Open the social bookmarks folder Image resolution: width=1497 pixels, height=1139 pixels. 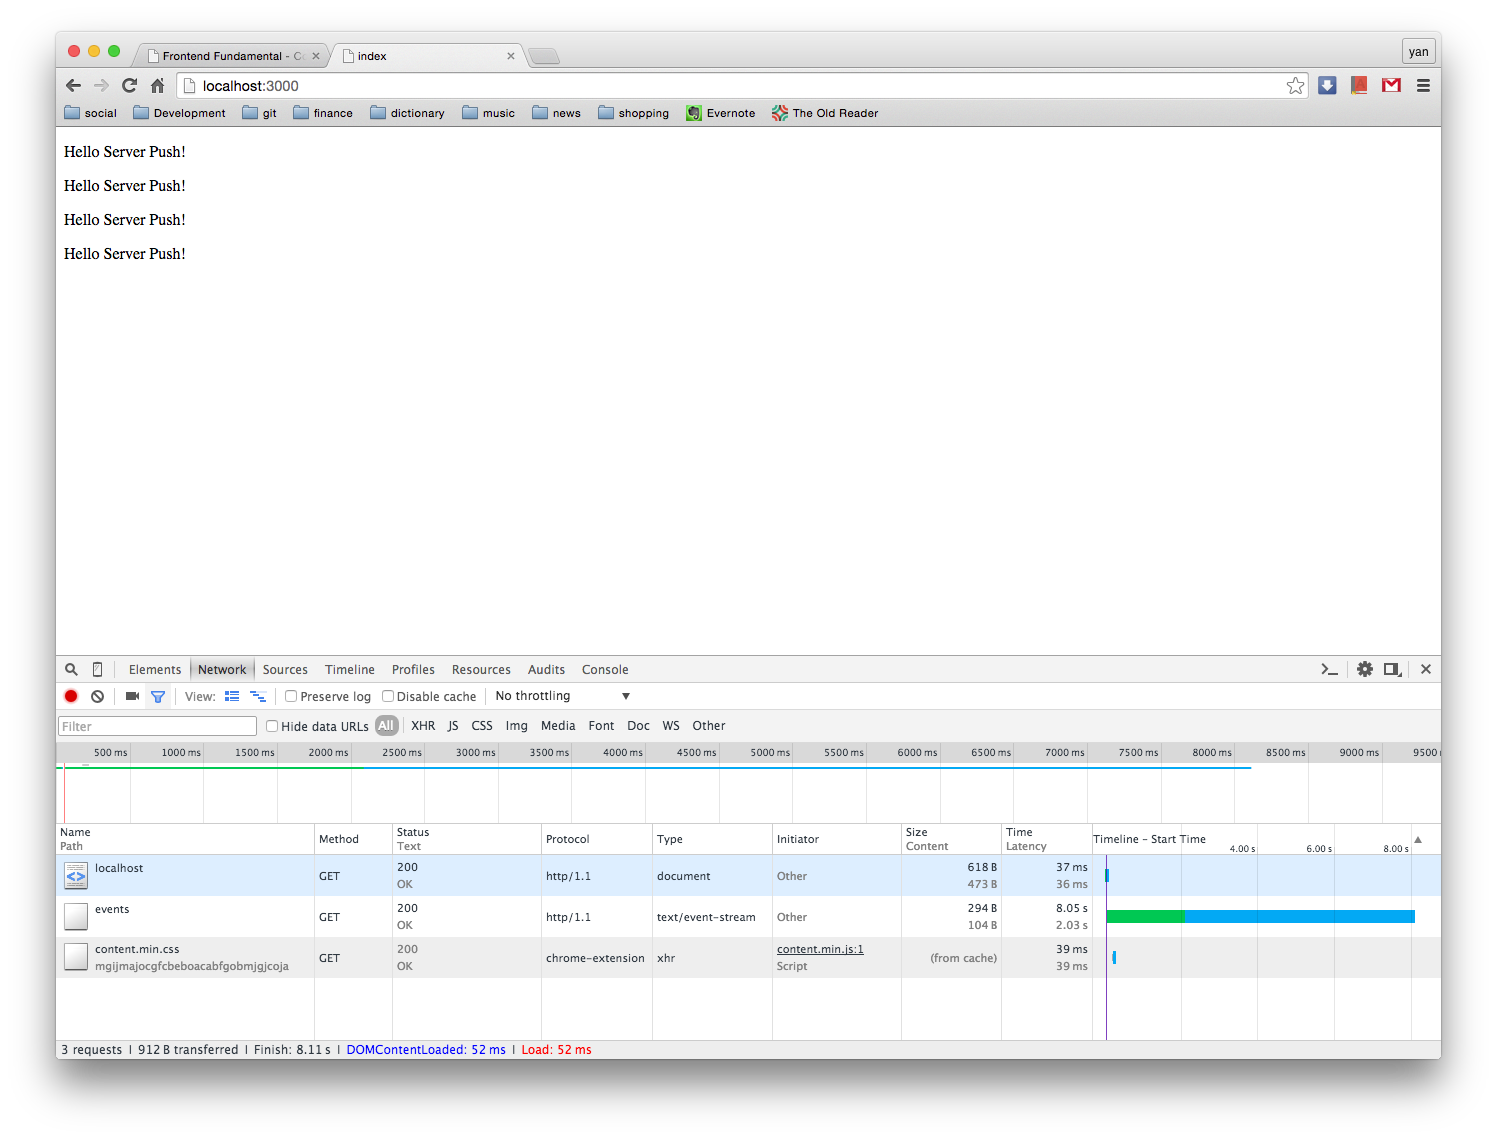90,113
